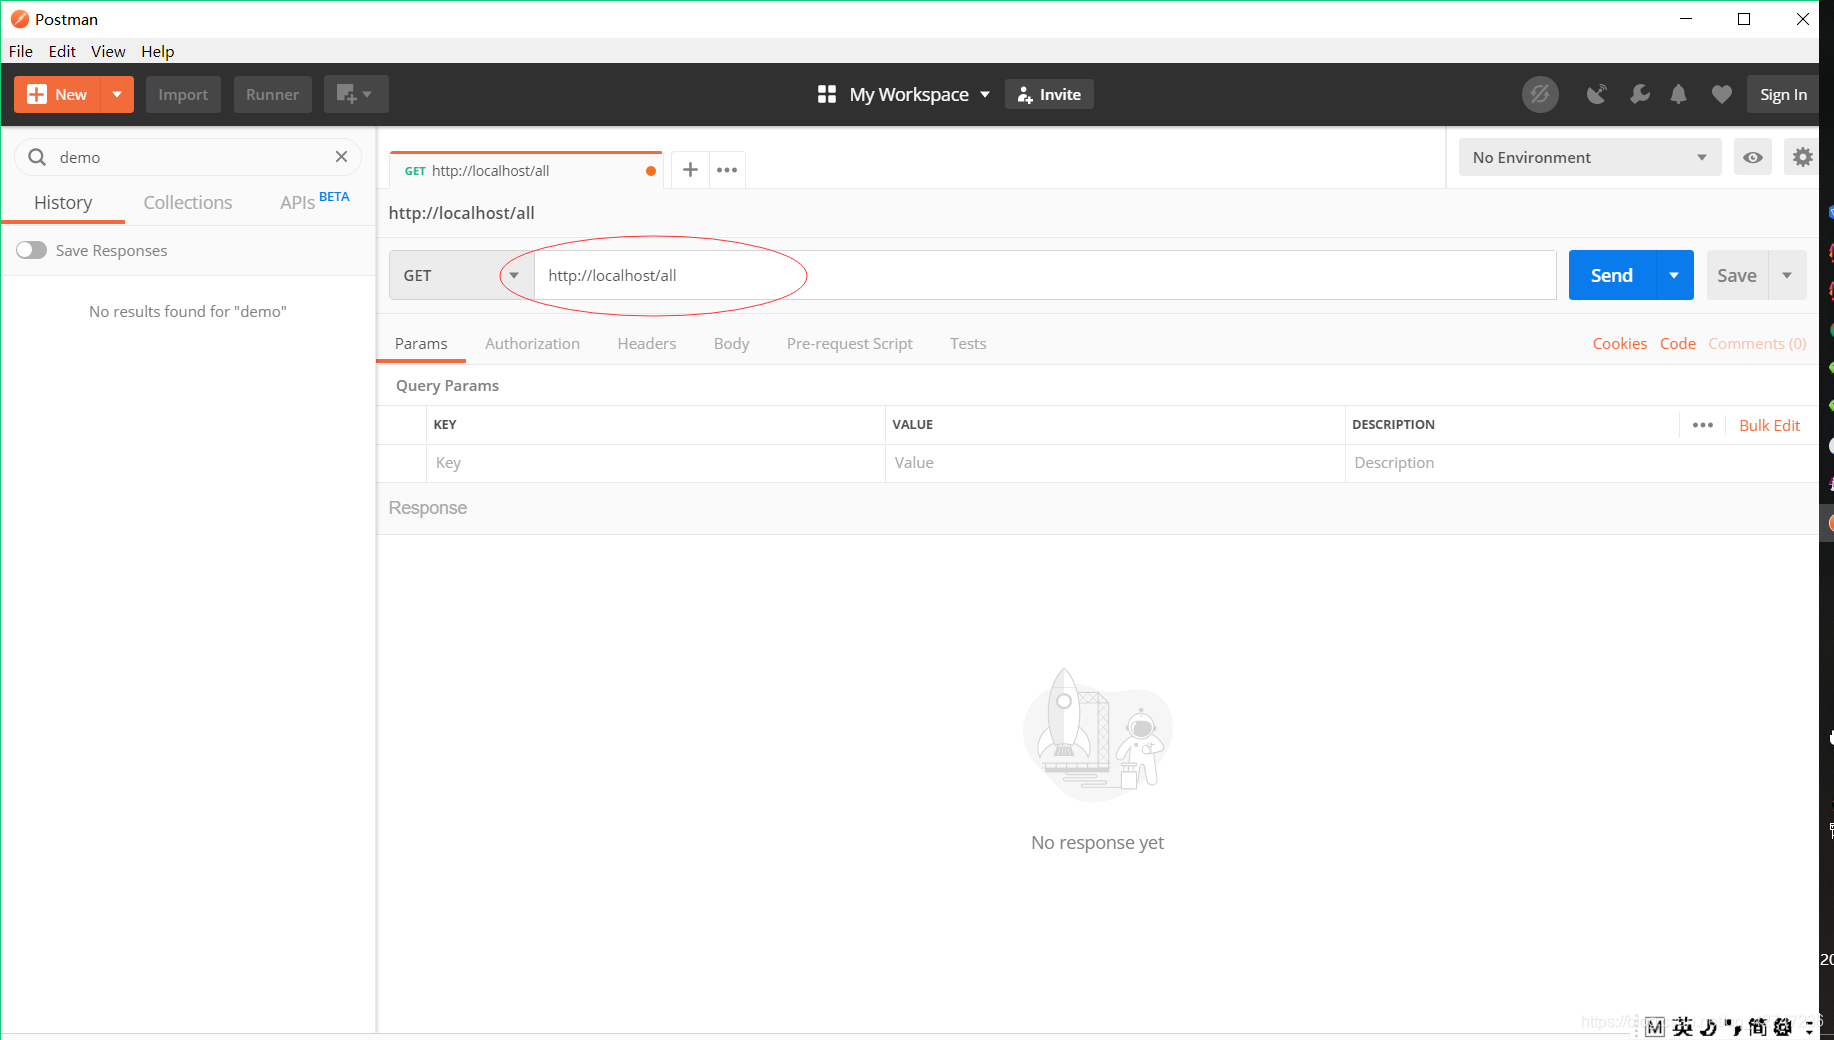
Task: Open the notifications bell
Action: pos(1679,94)
